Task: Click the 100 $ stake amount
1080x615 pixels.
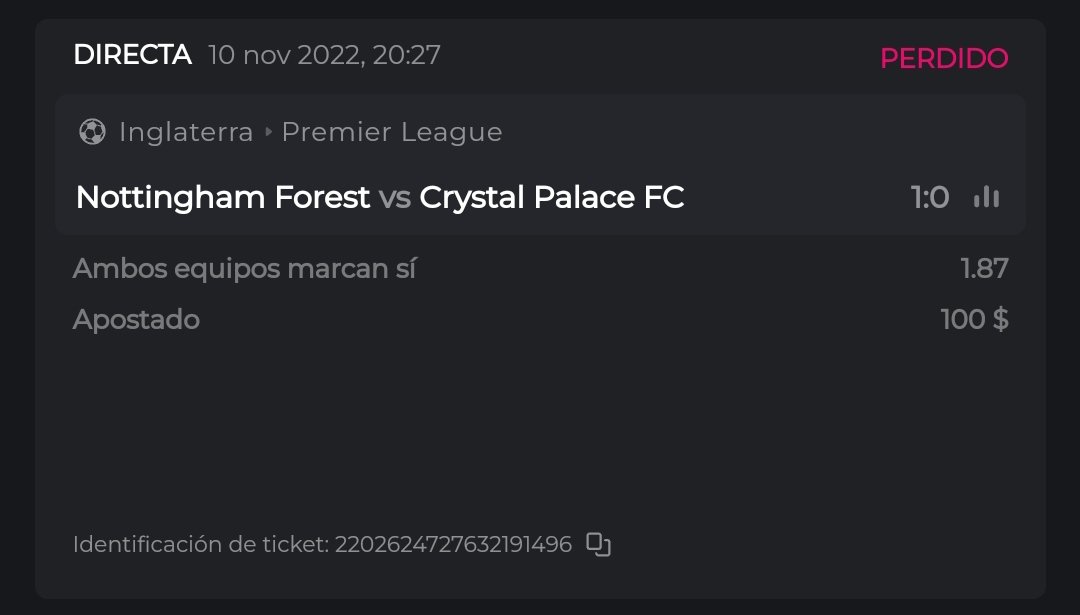Action: (x=974, y=320)
